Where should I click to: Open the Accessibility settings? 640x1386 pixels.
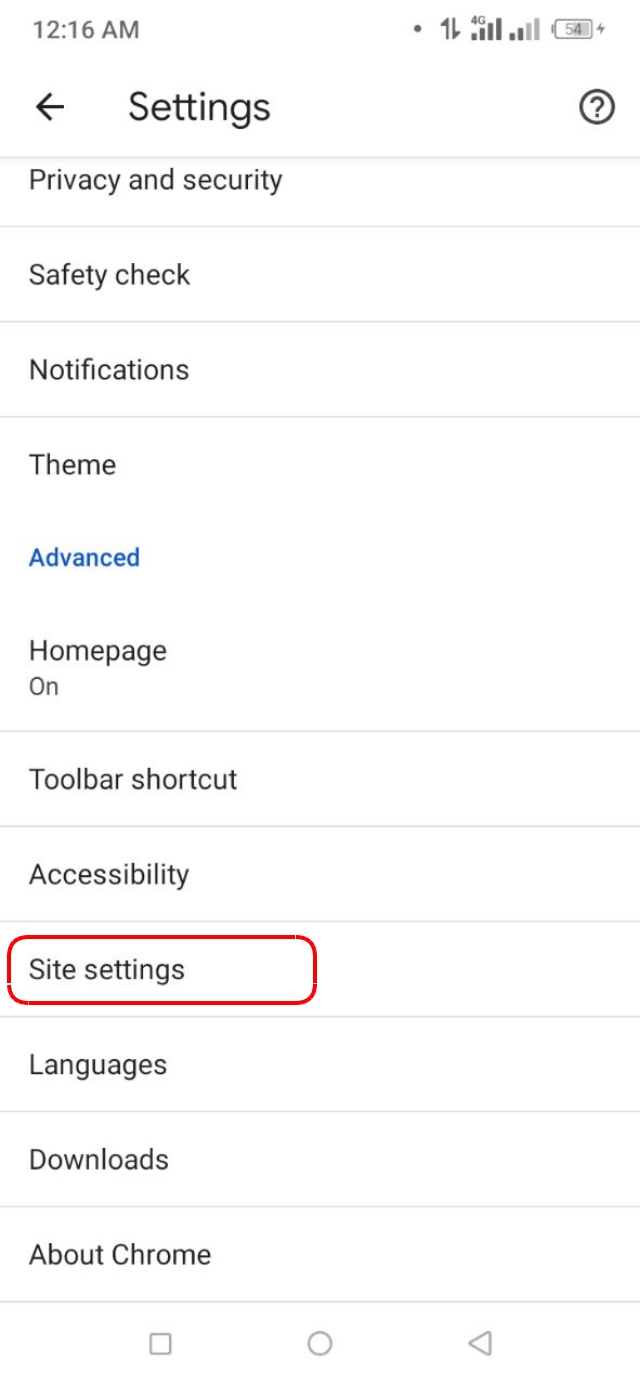(x=109, y=874)
